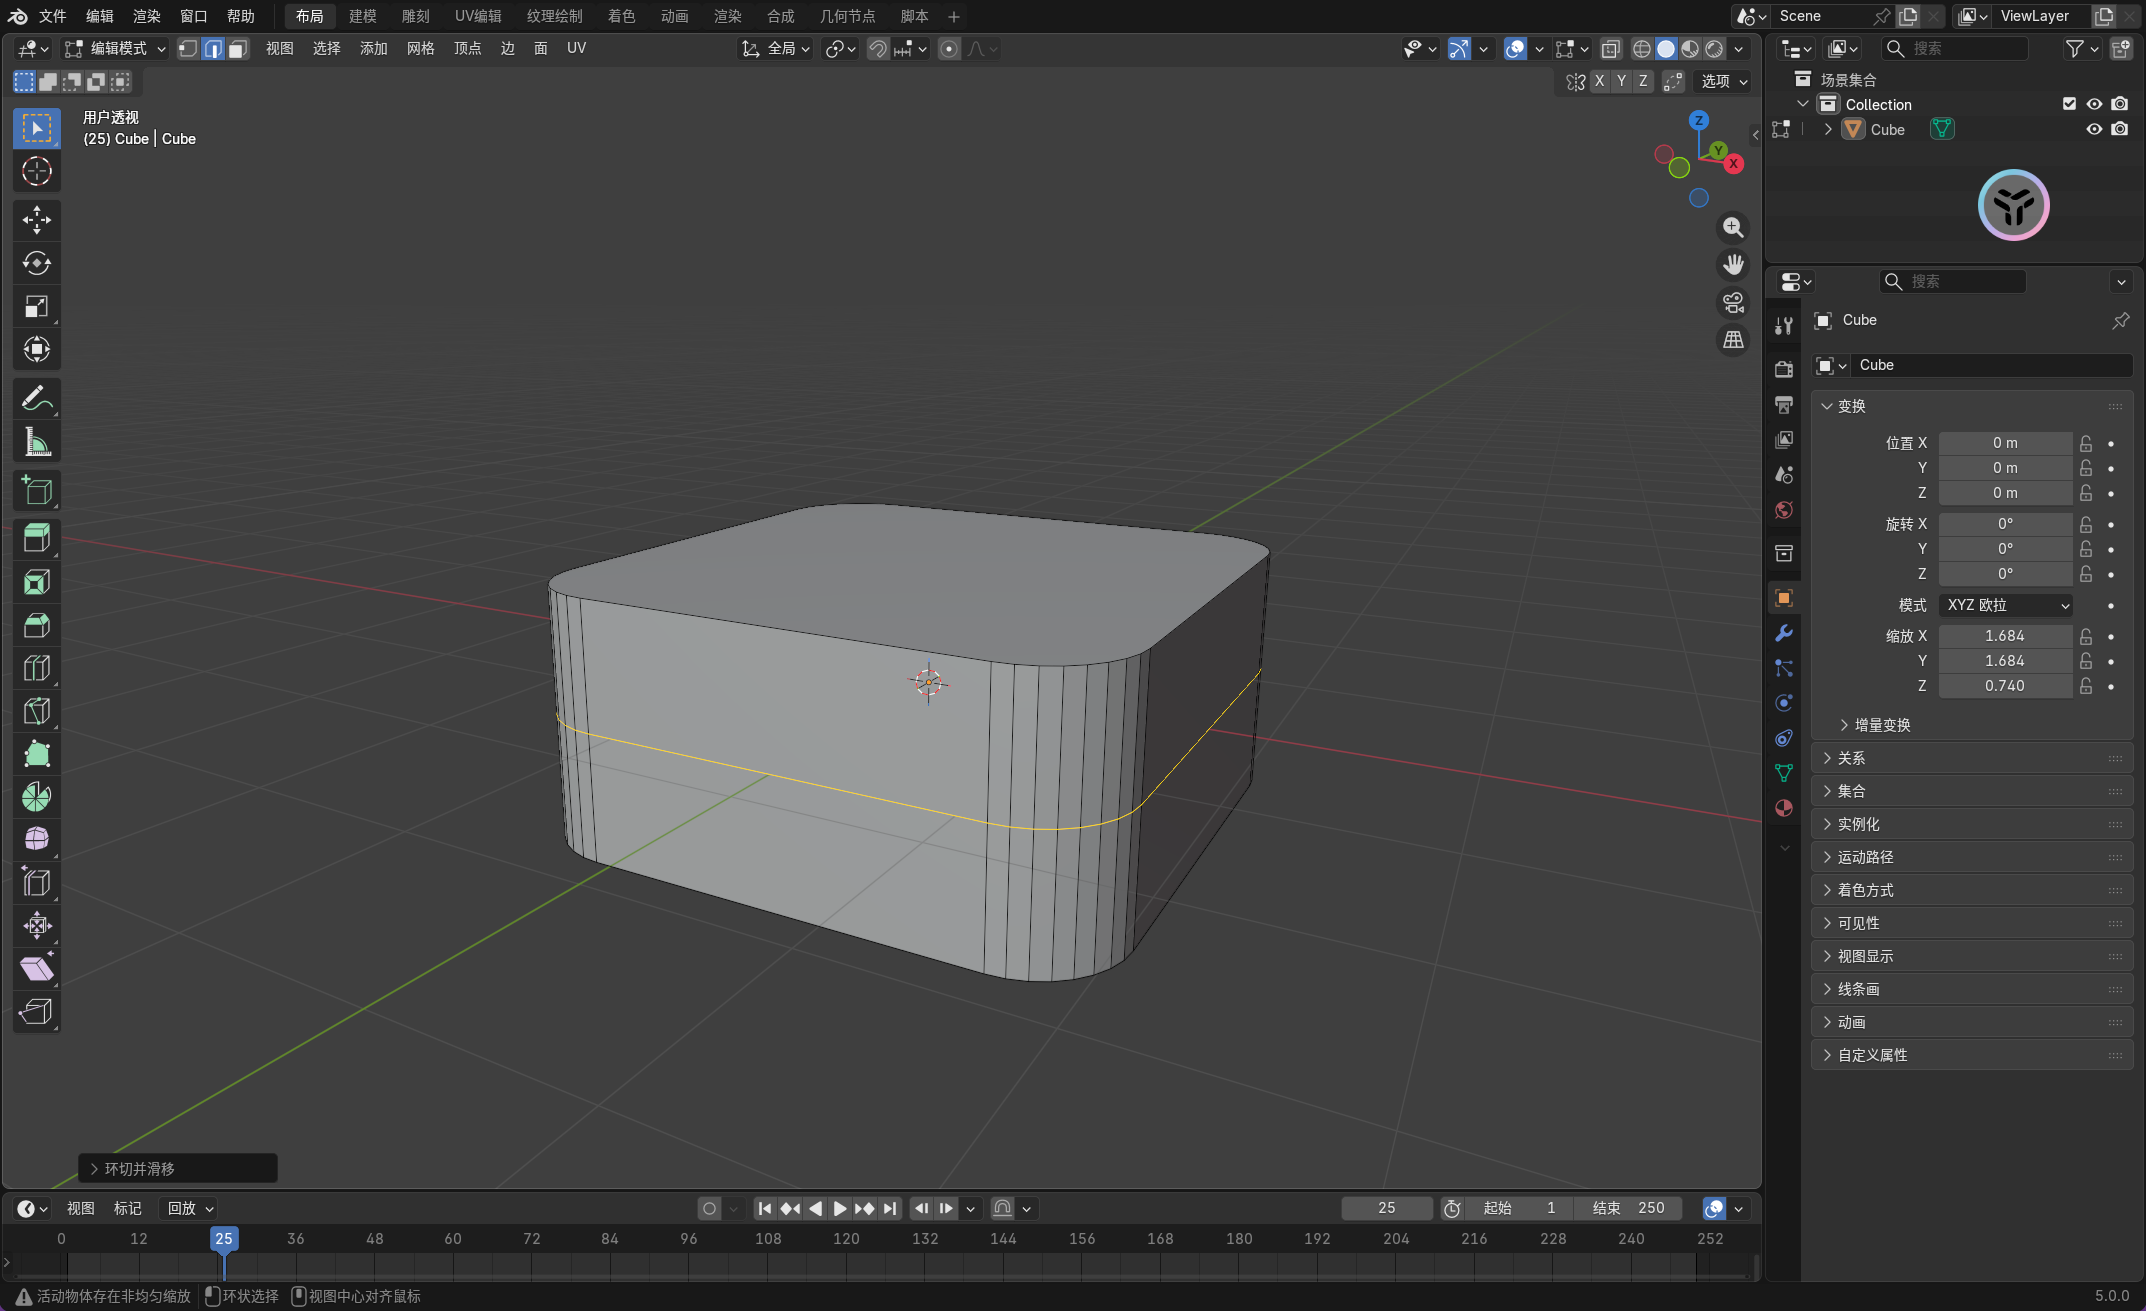Select the Move tool in left toolbar
This screenshot has width=2146, height=1311.
pyautogui.click(x=37, y=220)
